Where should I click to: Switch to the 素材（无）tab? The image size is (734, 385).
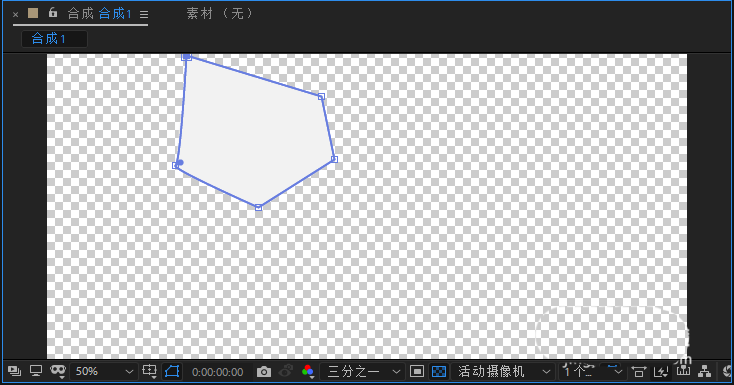pyautogui.click(x=220, y=14)
